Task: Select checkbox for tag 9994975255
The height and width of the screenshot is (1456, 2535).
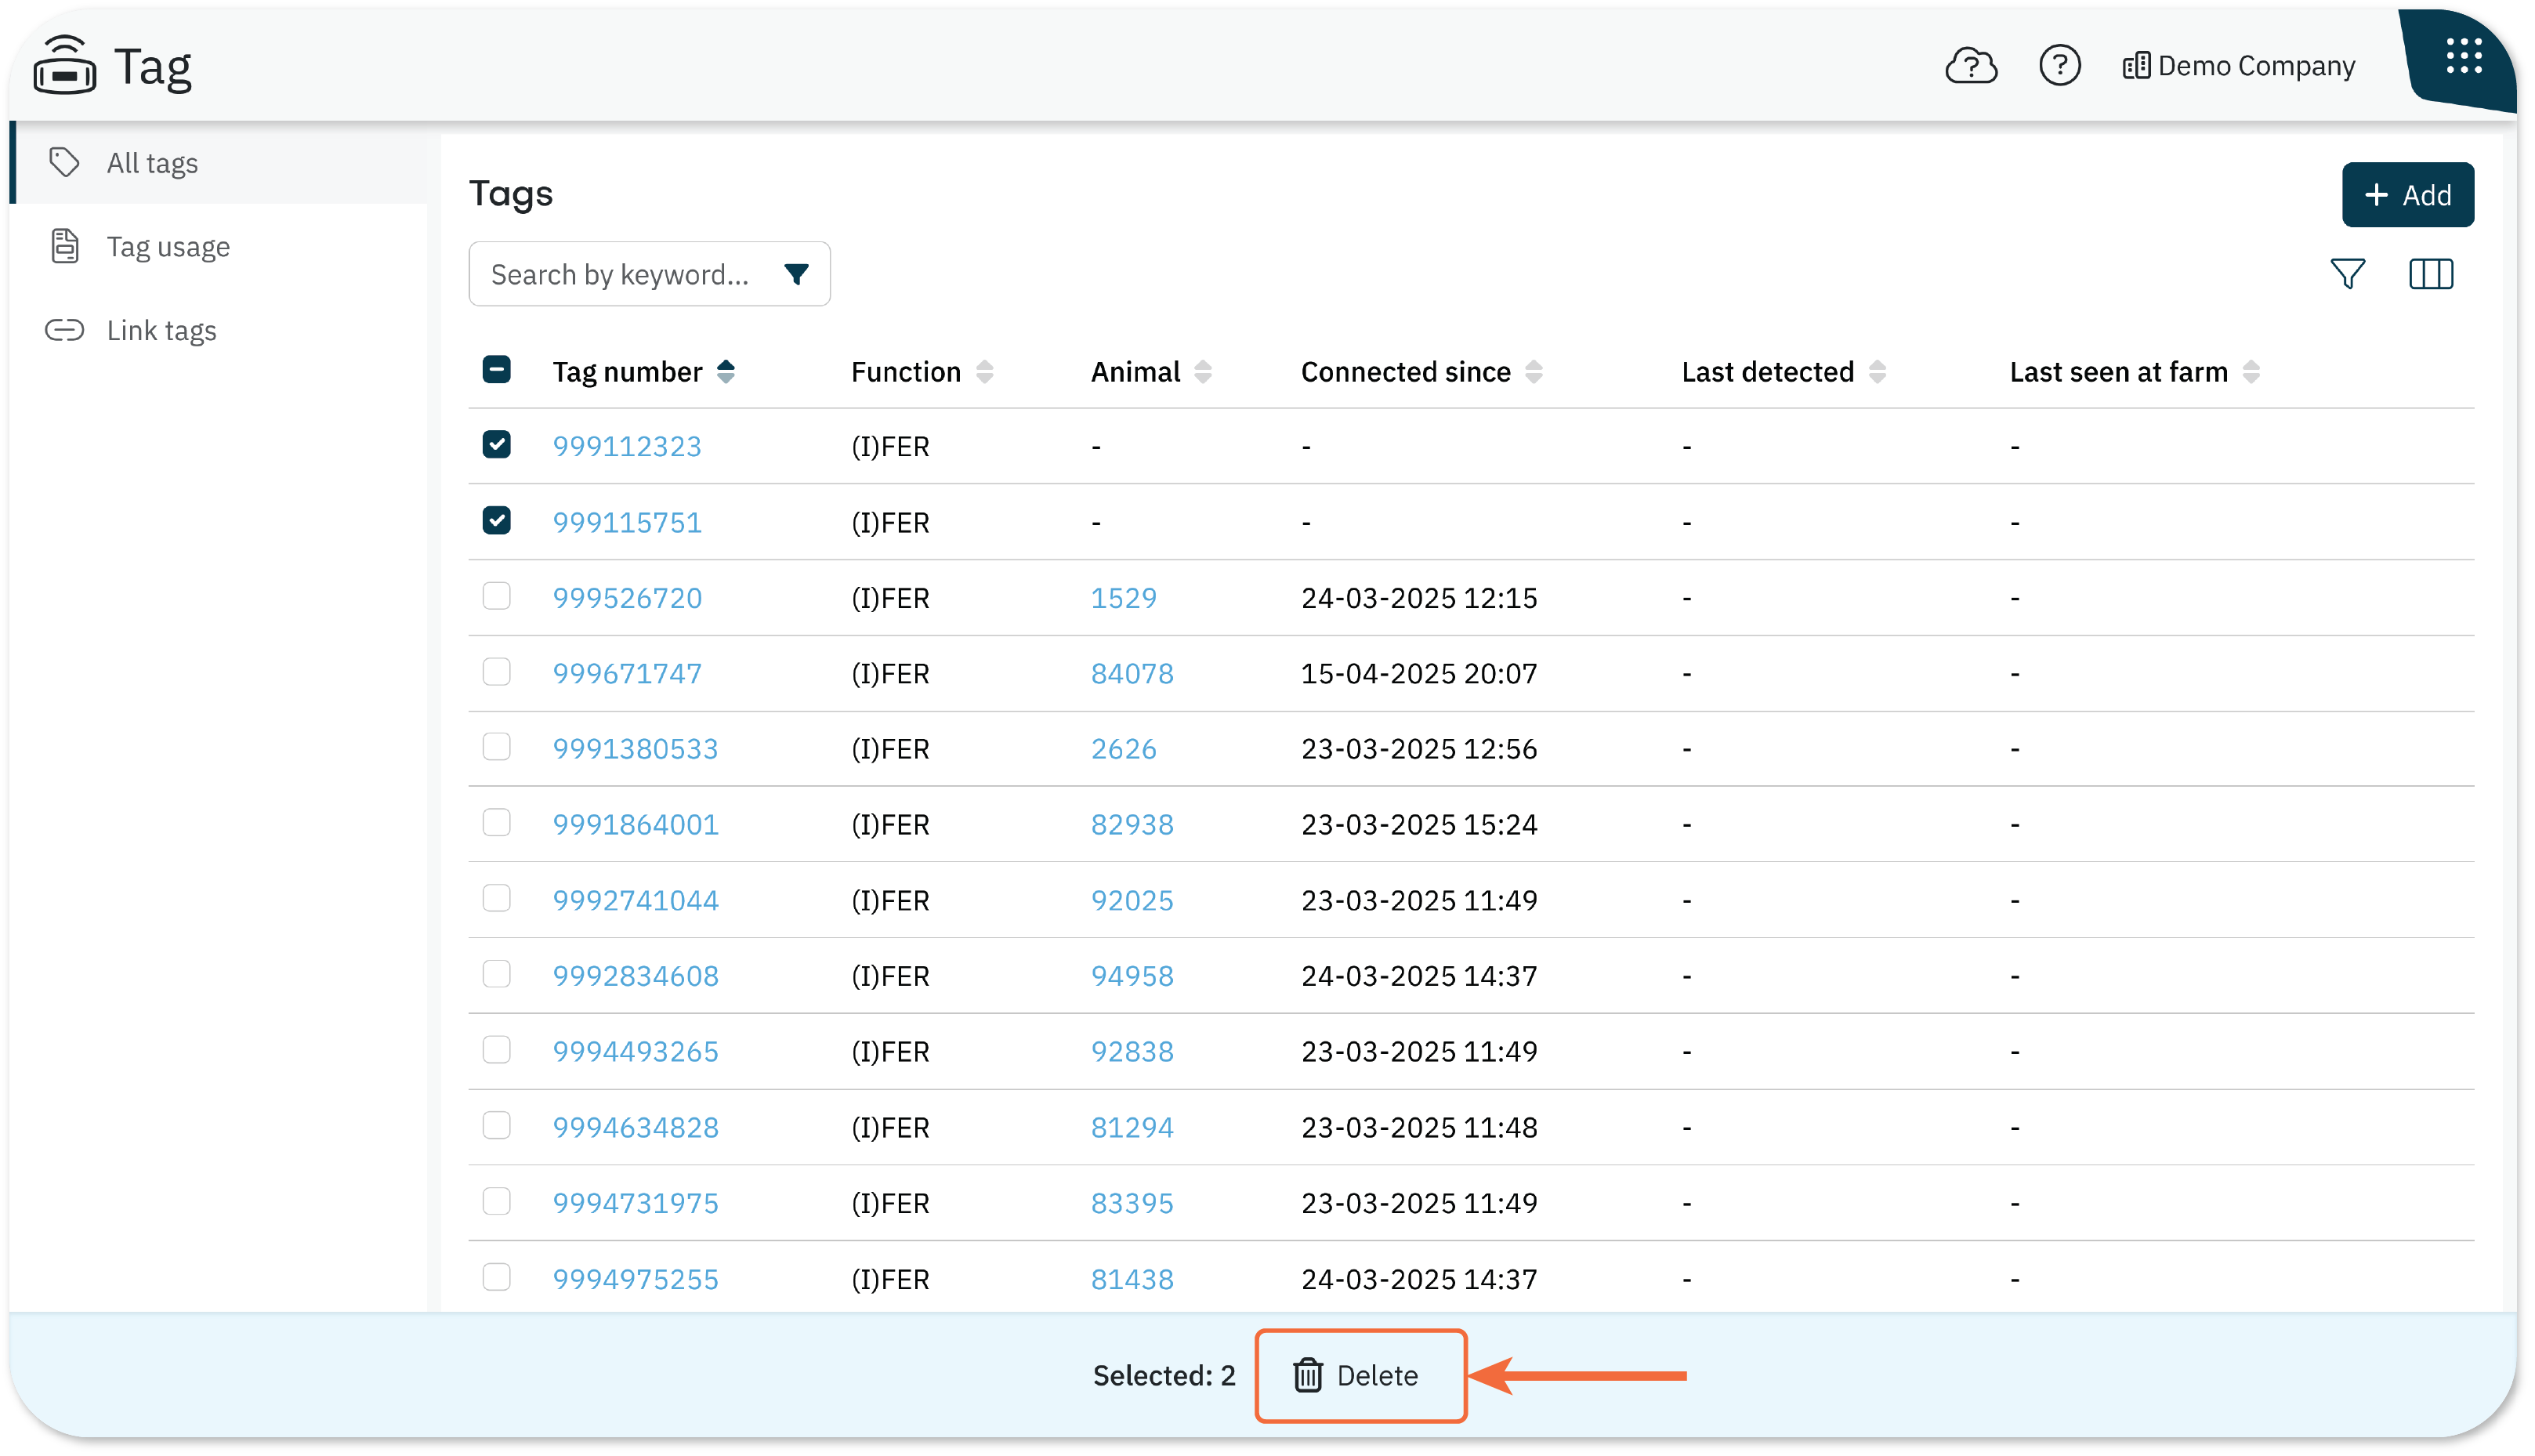Action: click(496, 1277)
